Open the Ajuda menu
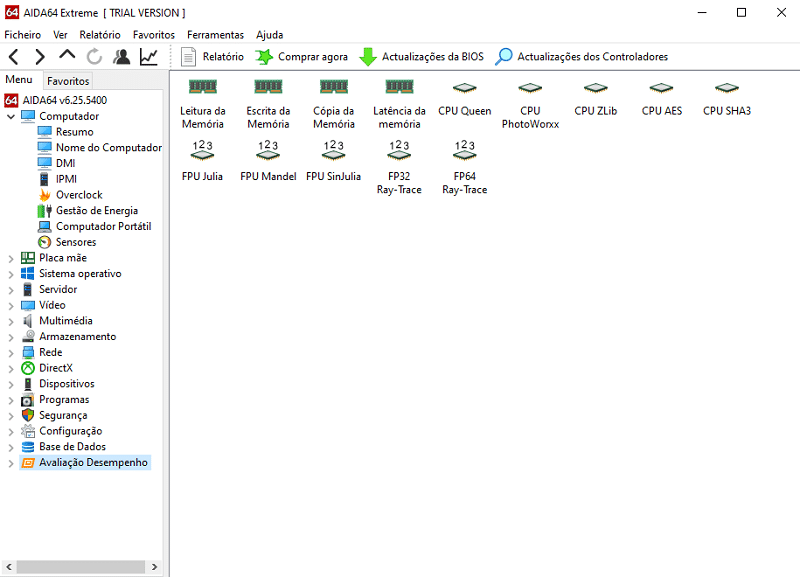Image resolution: width=800 pixels, height=577 pixels. [x=269, y=35]
